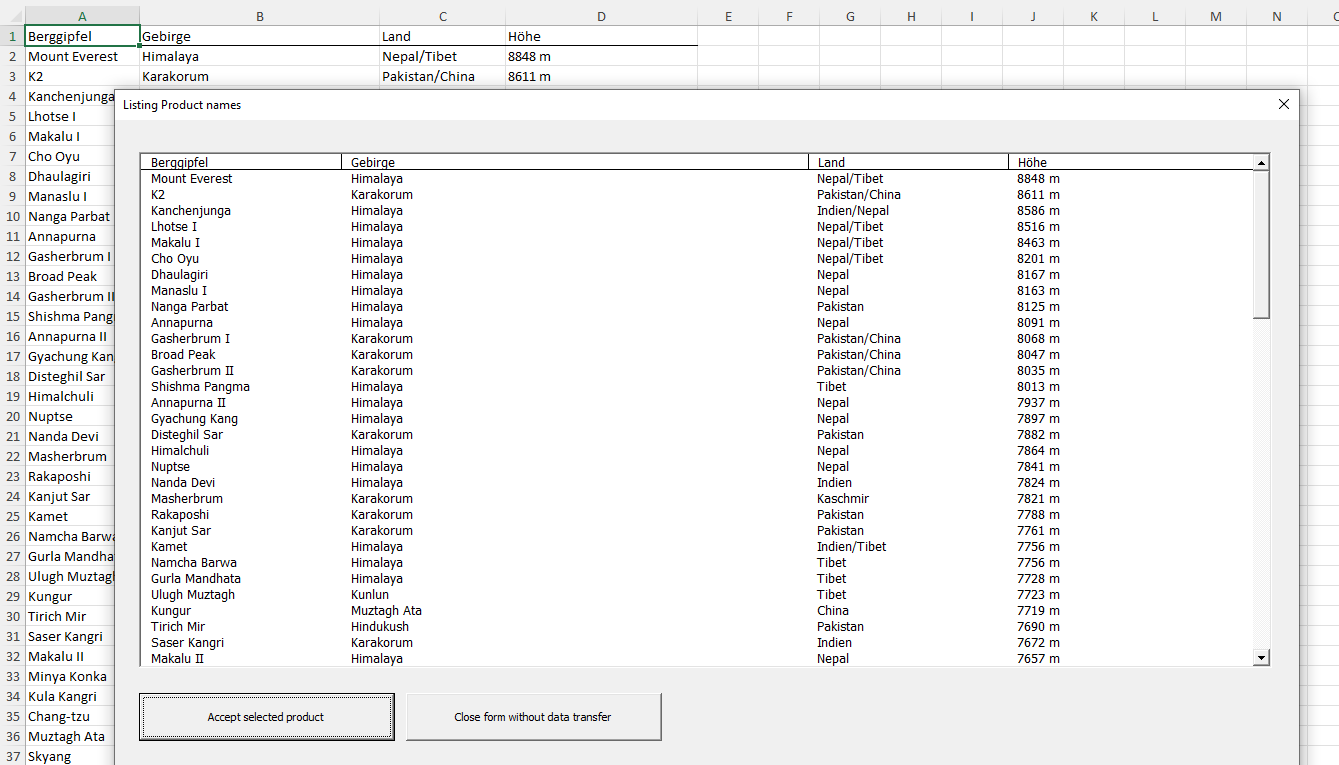Screen dimensions: 1339x765
Task: Select column B header in spreadsheet
Action: [x=260, y=16]
